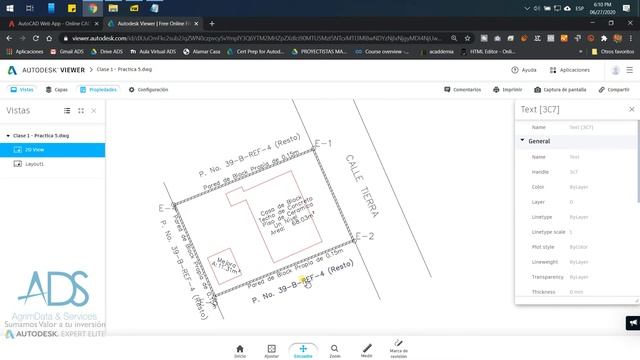Select the Autodesk Viewer browser tab
This screenshot has width=640, height=360.
click(x=153, y=24)
